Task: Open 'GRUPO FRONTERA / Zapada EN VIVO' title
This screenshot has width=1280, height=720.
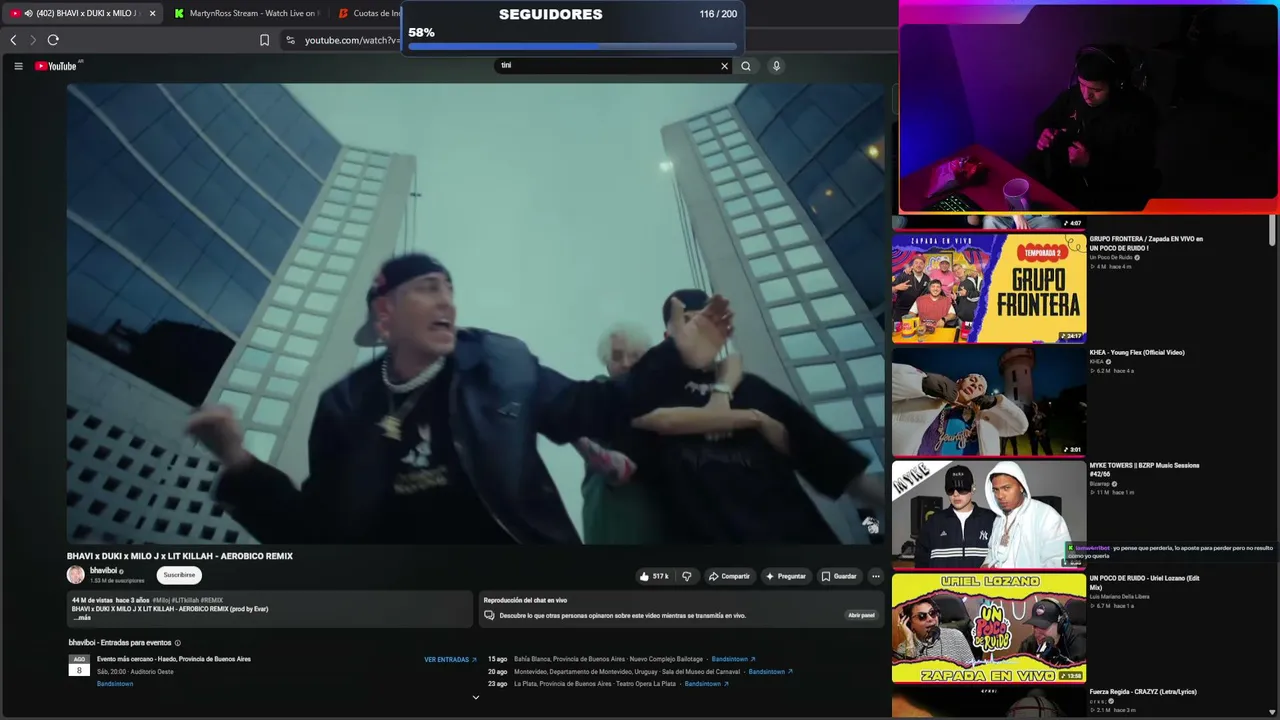Action: 1146,243
